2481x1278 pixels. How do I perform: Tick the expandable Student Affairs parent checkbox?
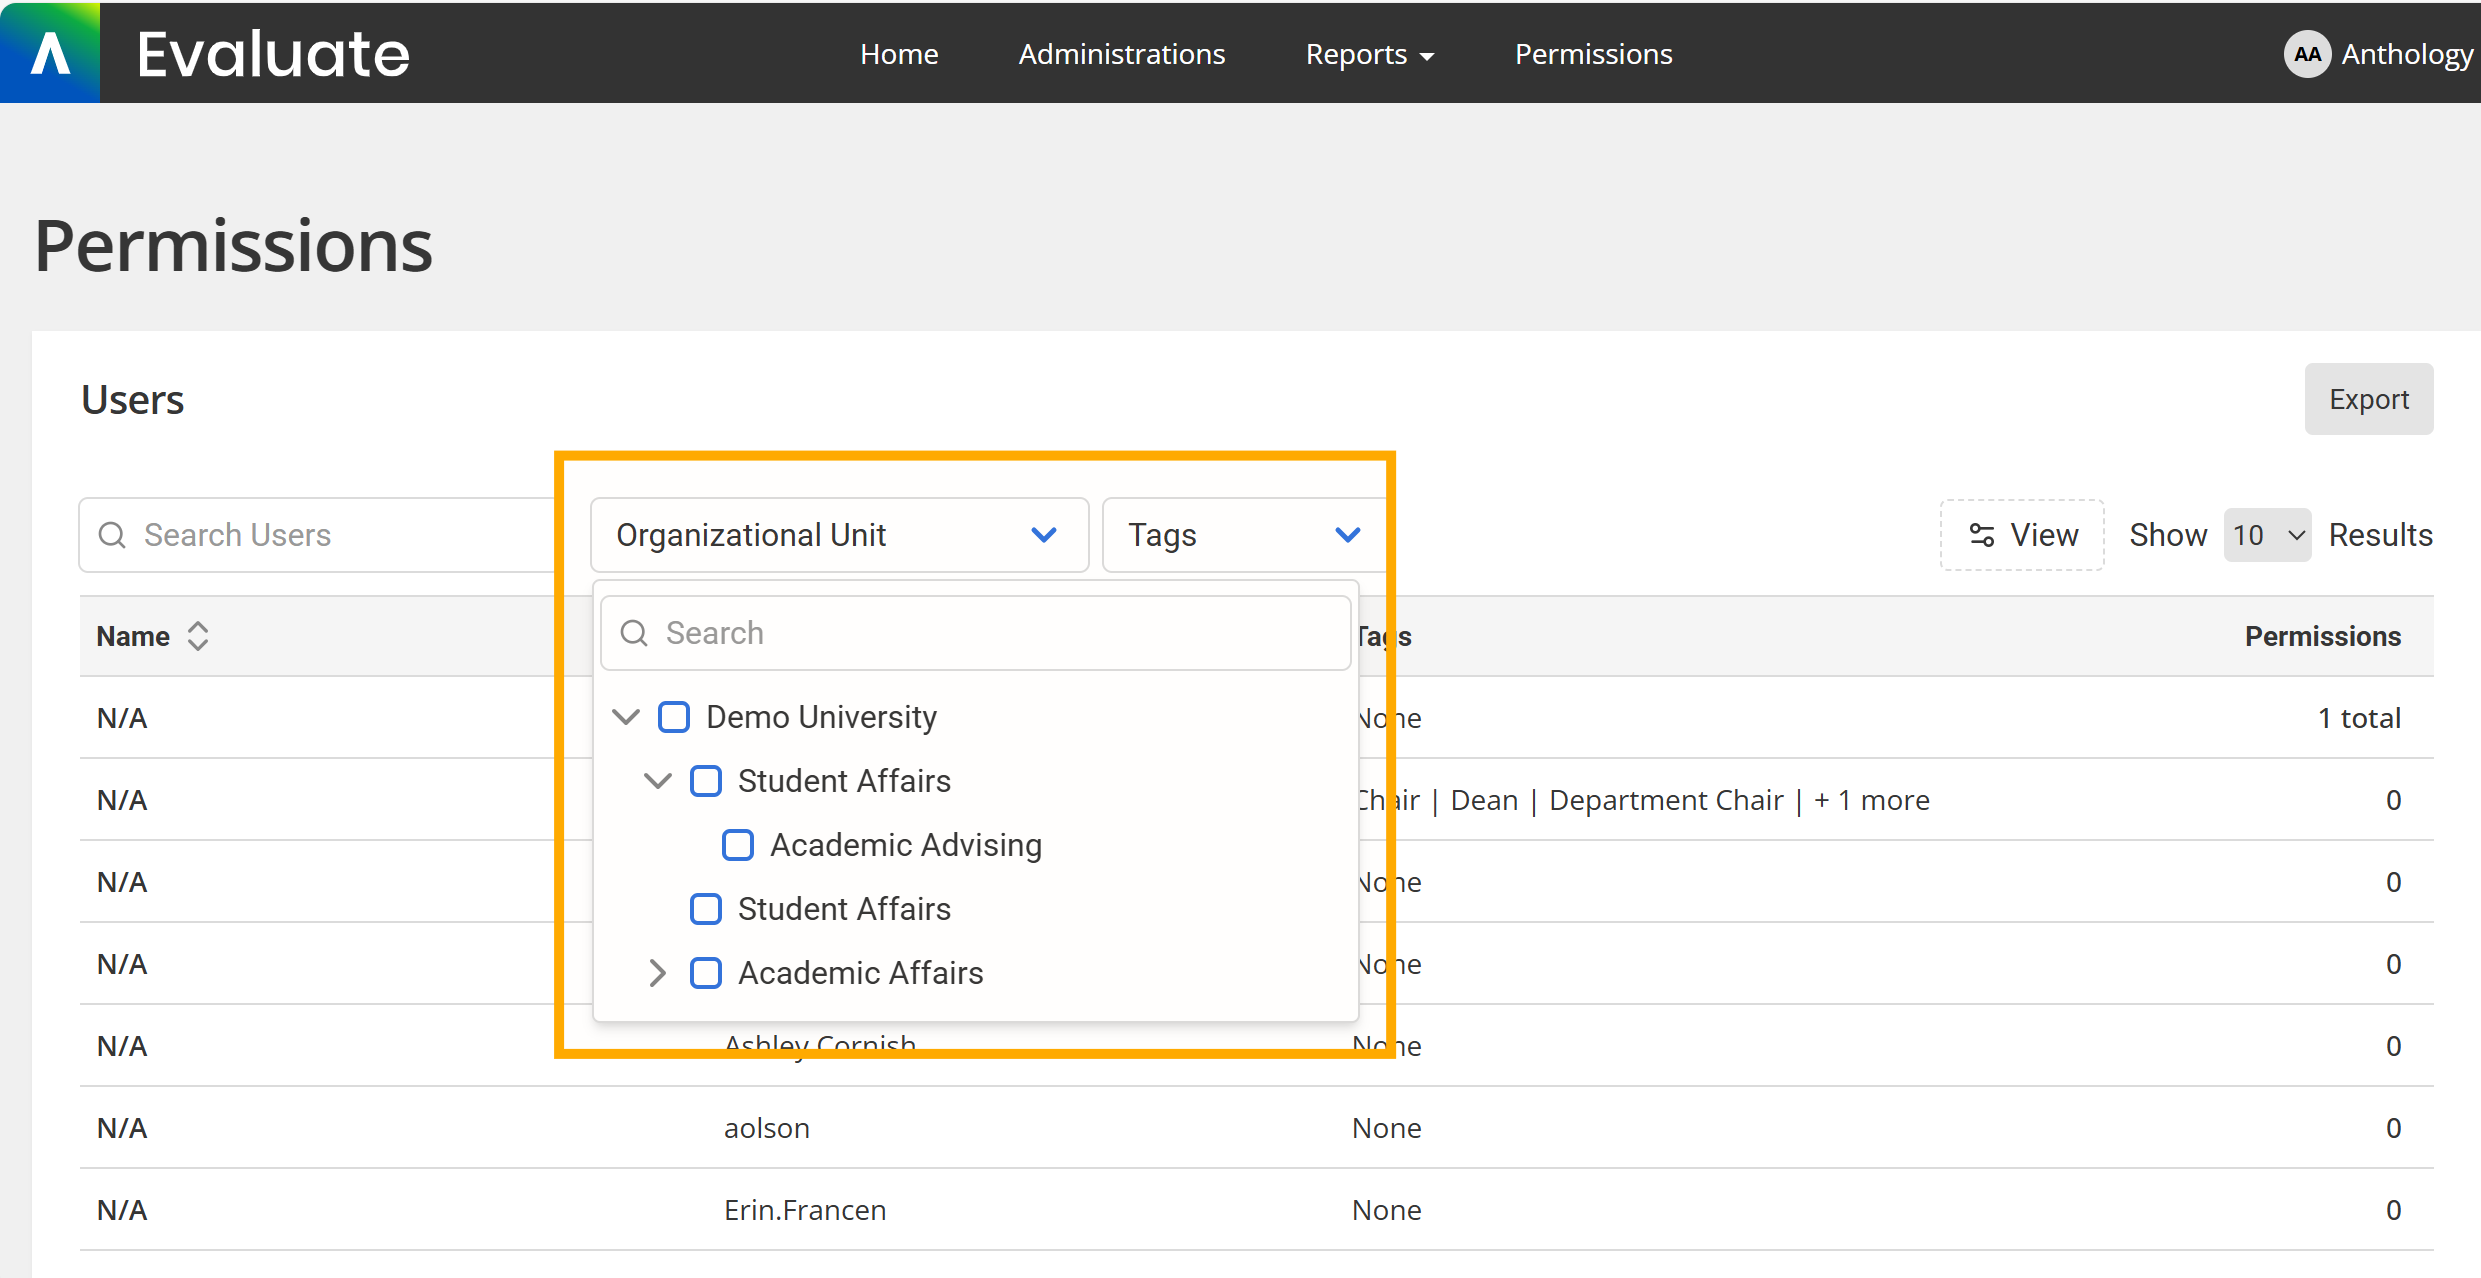point(706,781)
